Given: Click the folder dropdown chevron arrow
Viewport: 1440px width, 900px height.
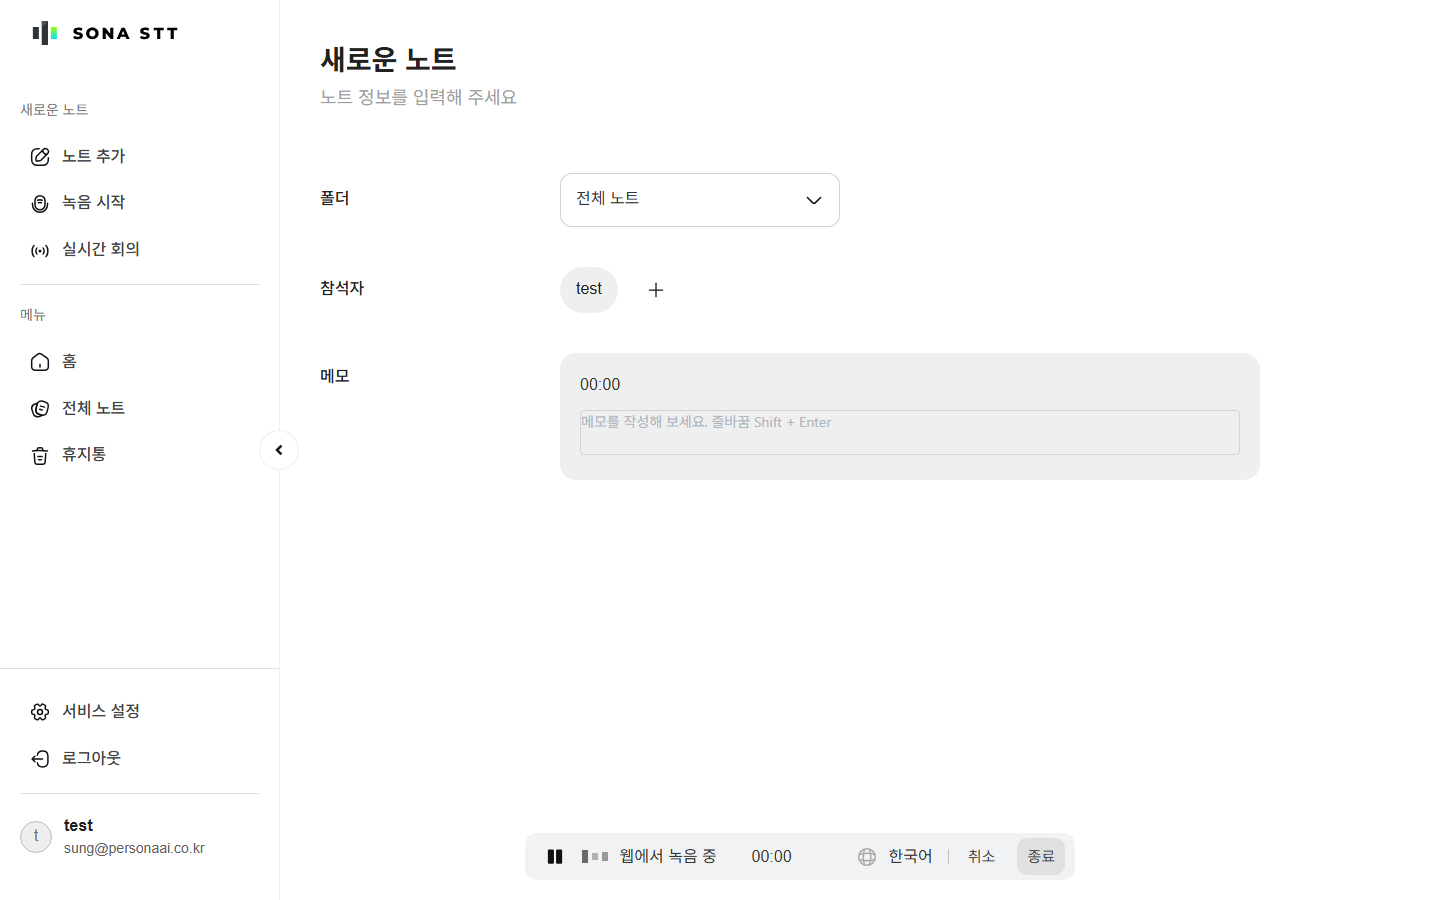Looking at the screenshot, I should (814, 200).
